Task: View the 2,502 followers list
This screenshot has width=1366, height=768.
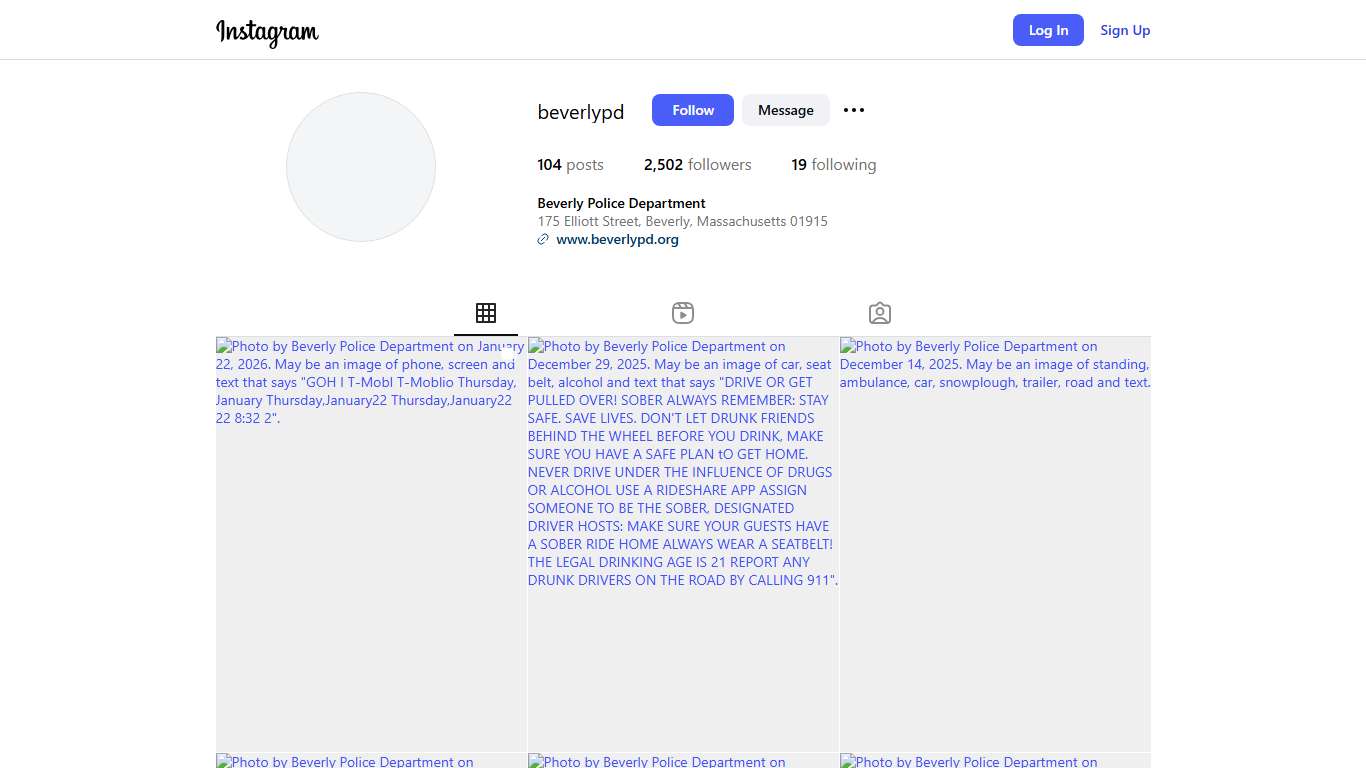Action: [x=697, y=165]
